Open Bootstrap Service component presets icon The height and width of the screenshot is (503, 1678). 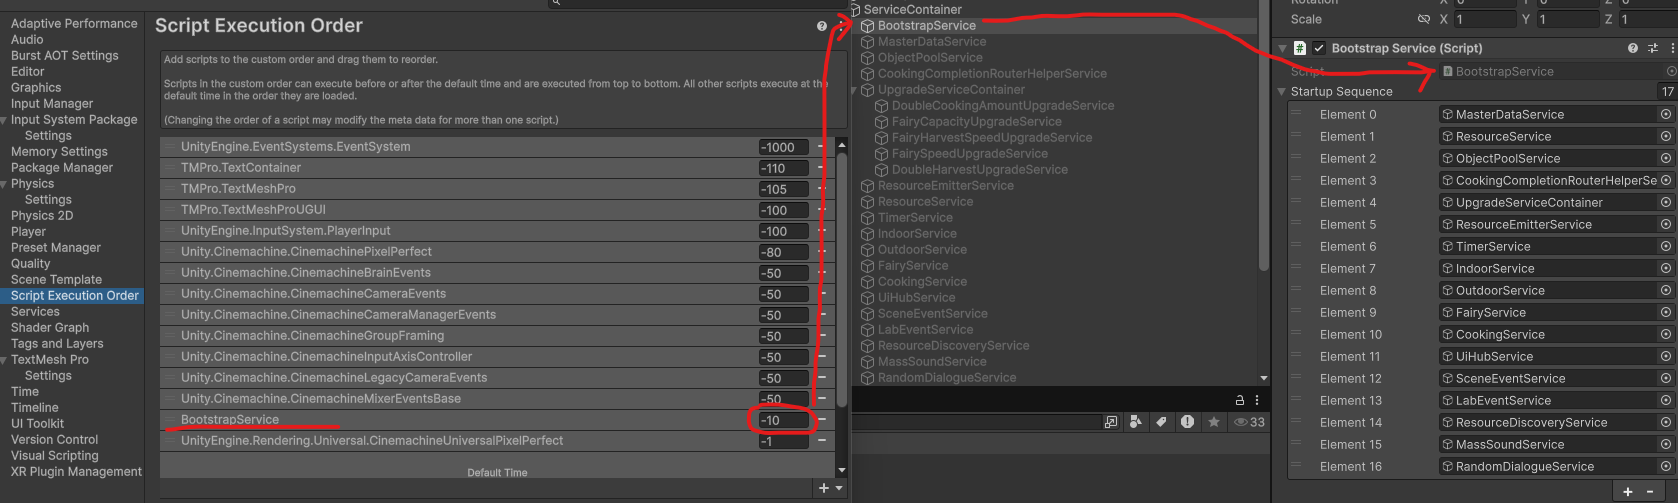point(1653,48)
